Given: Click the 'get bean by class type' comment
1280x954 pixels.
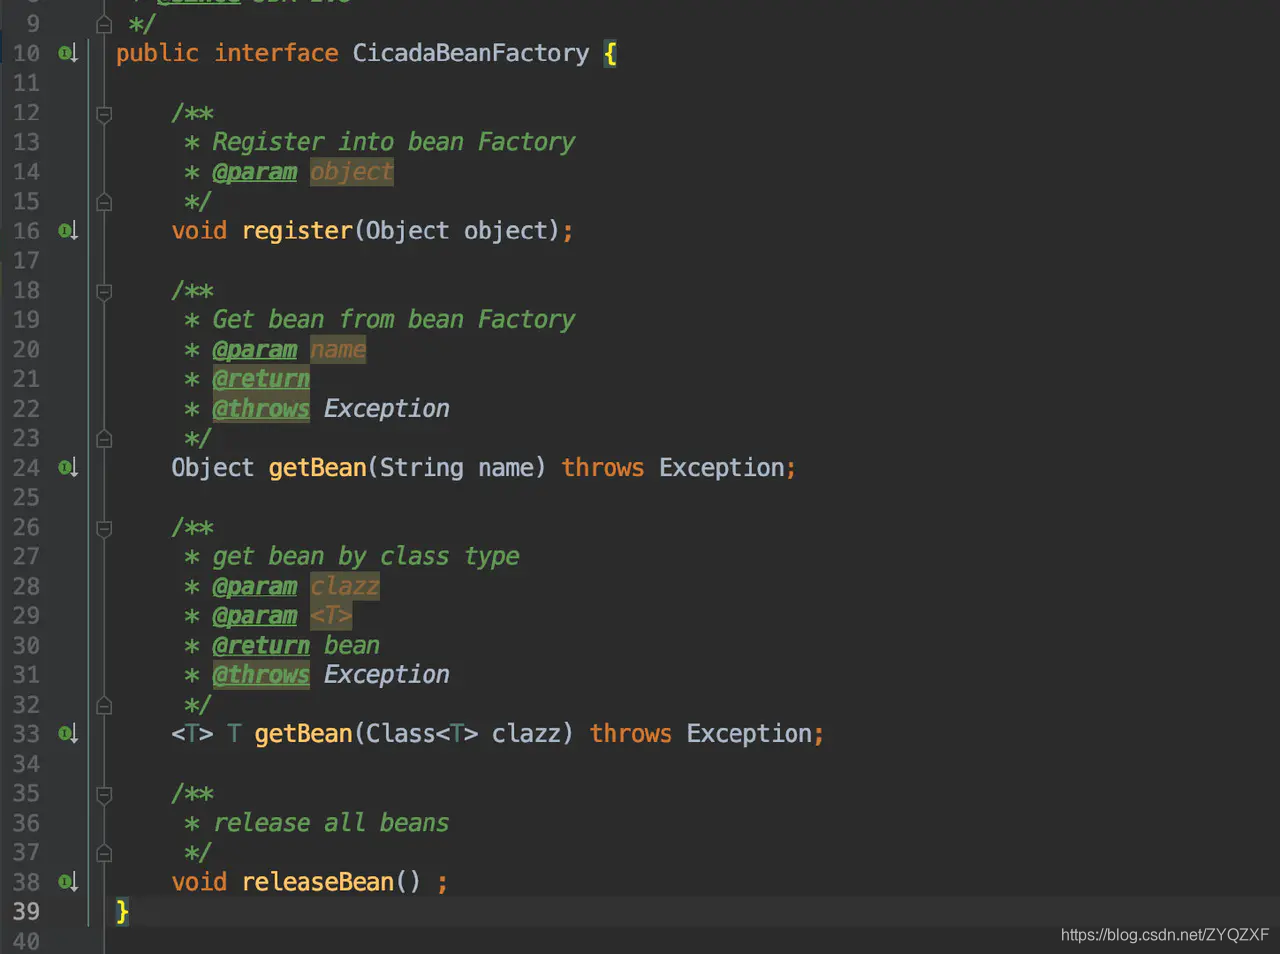Looking at the screenshot, I should 366,557.
